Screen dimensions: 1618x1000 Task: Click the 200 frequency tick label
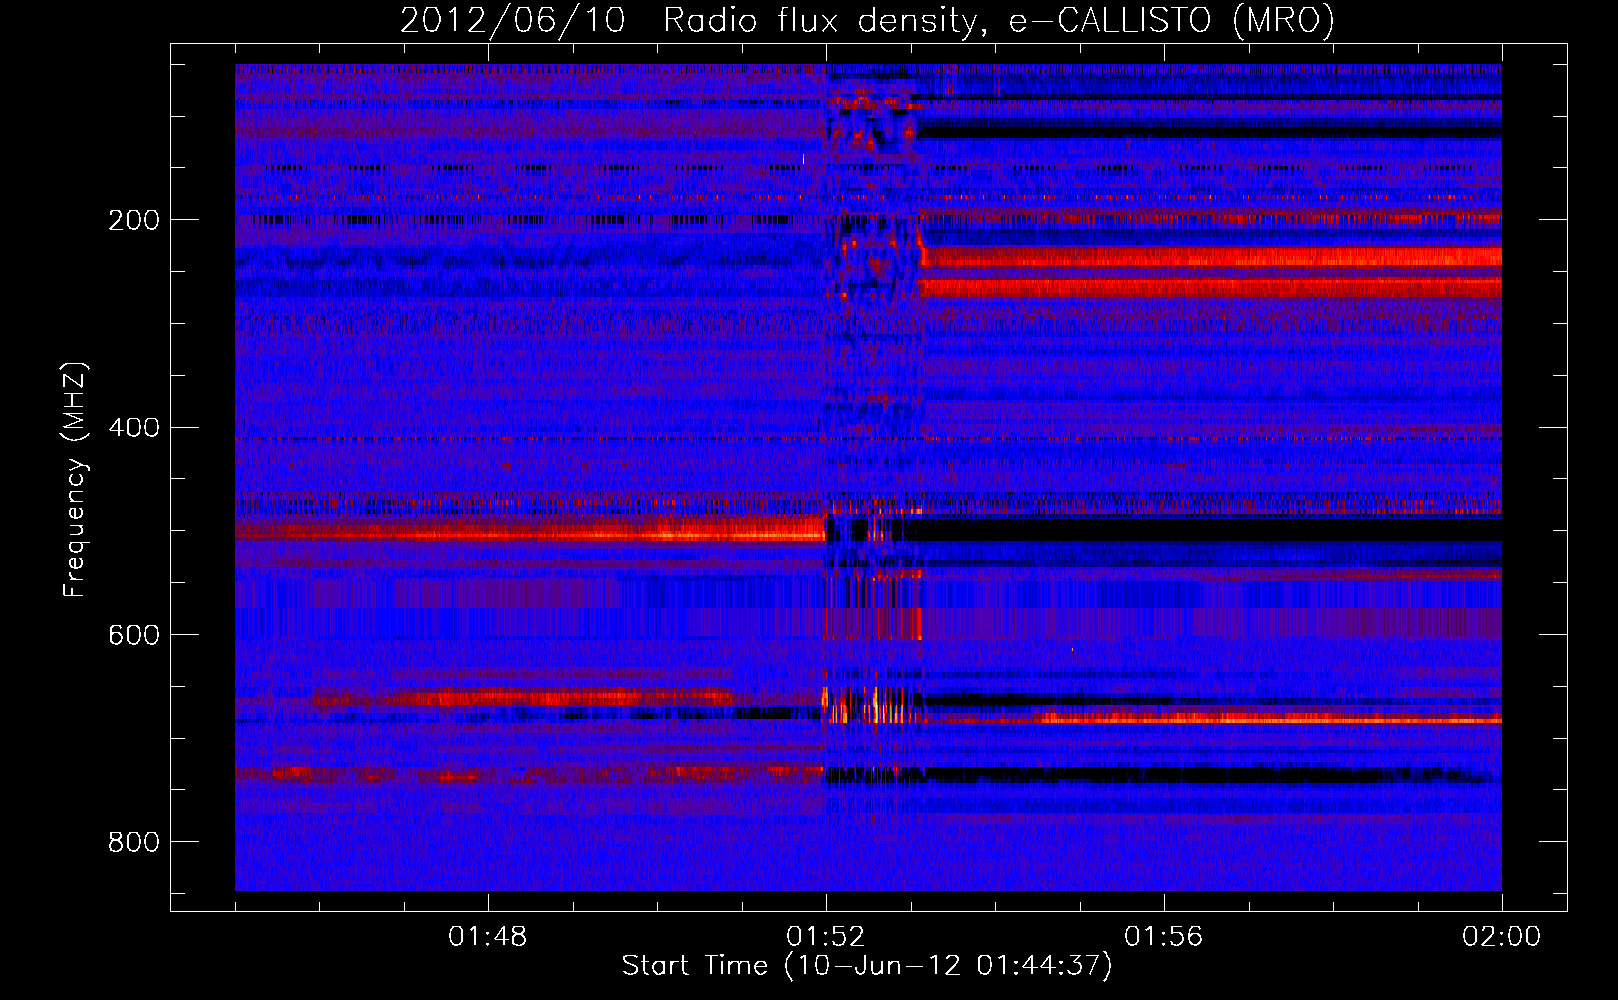click(x=133, y=220)
